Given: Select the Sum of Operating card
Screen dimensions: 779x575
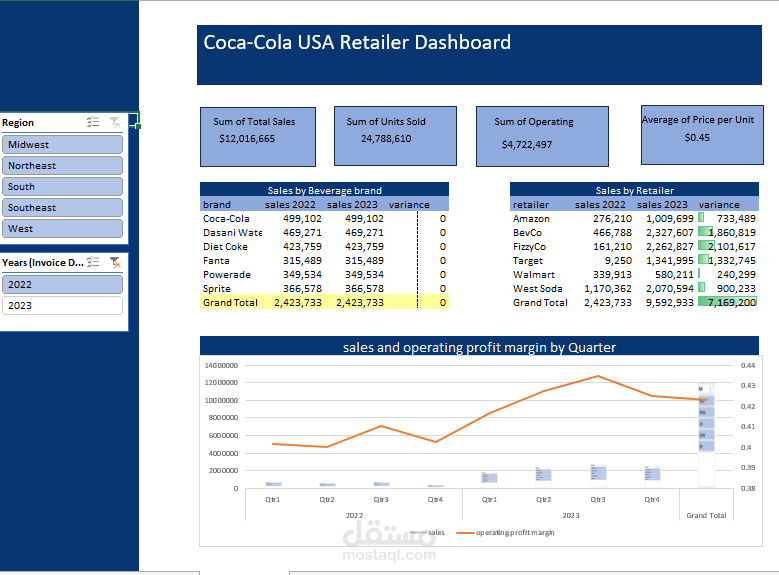Looking at the screenshot, I should click(543, 136).
